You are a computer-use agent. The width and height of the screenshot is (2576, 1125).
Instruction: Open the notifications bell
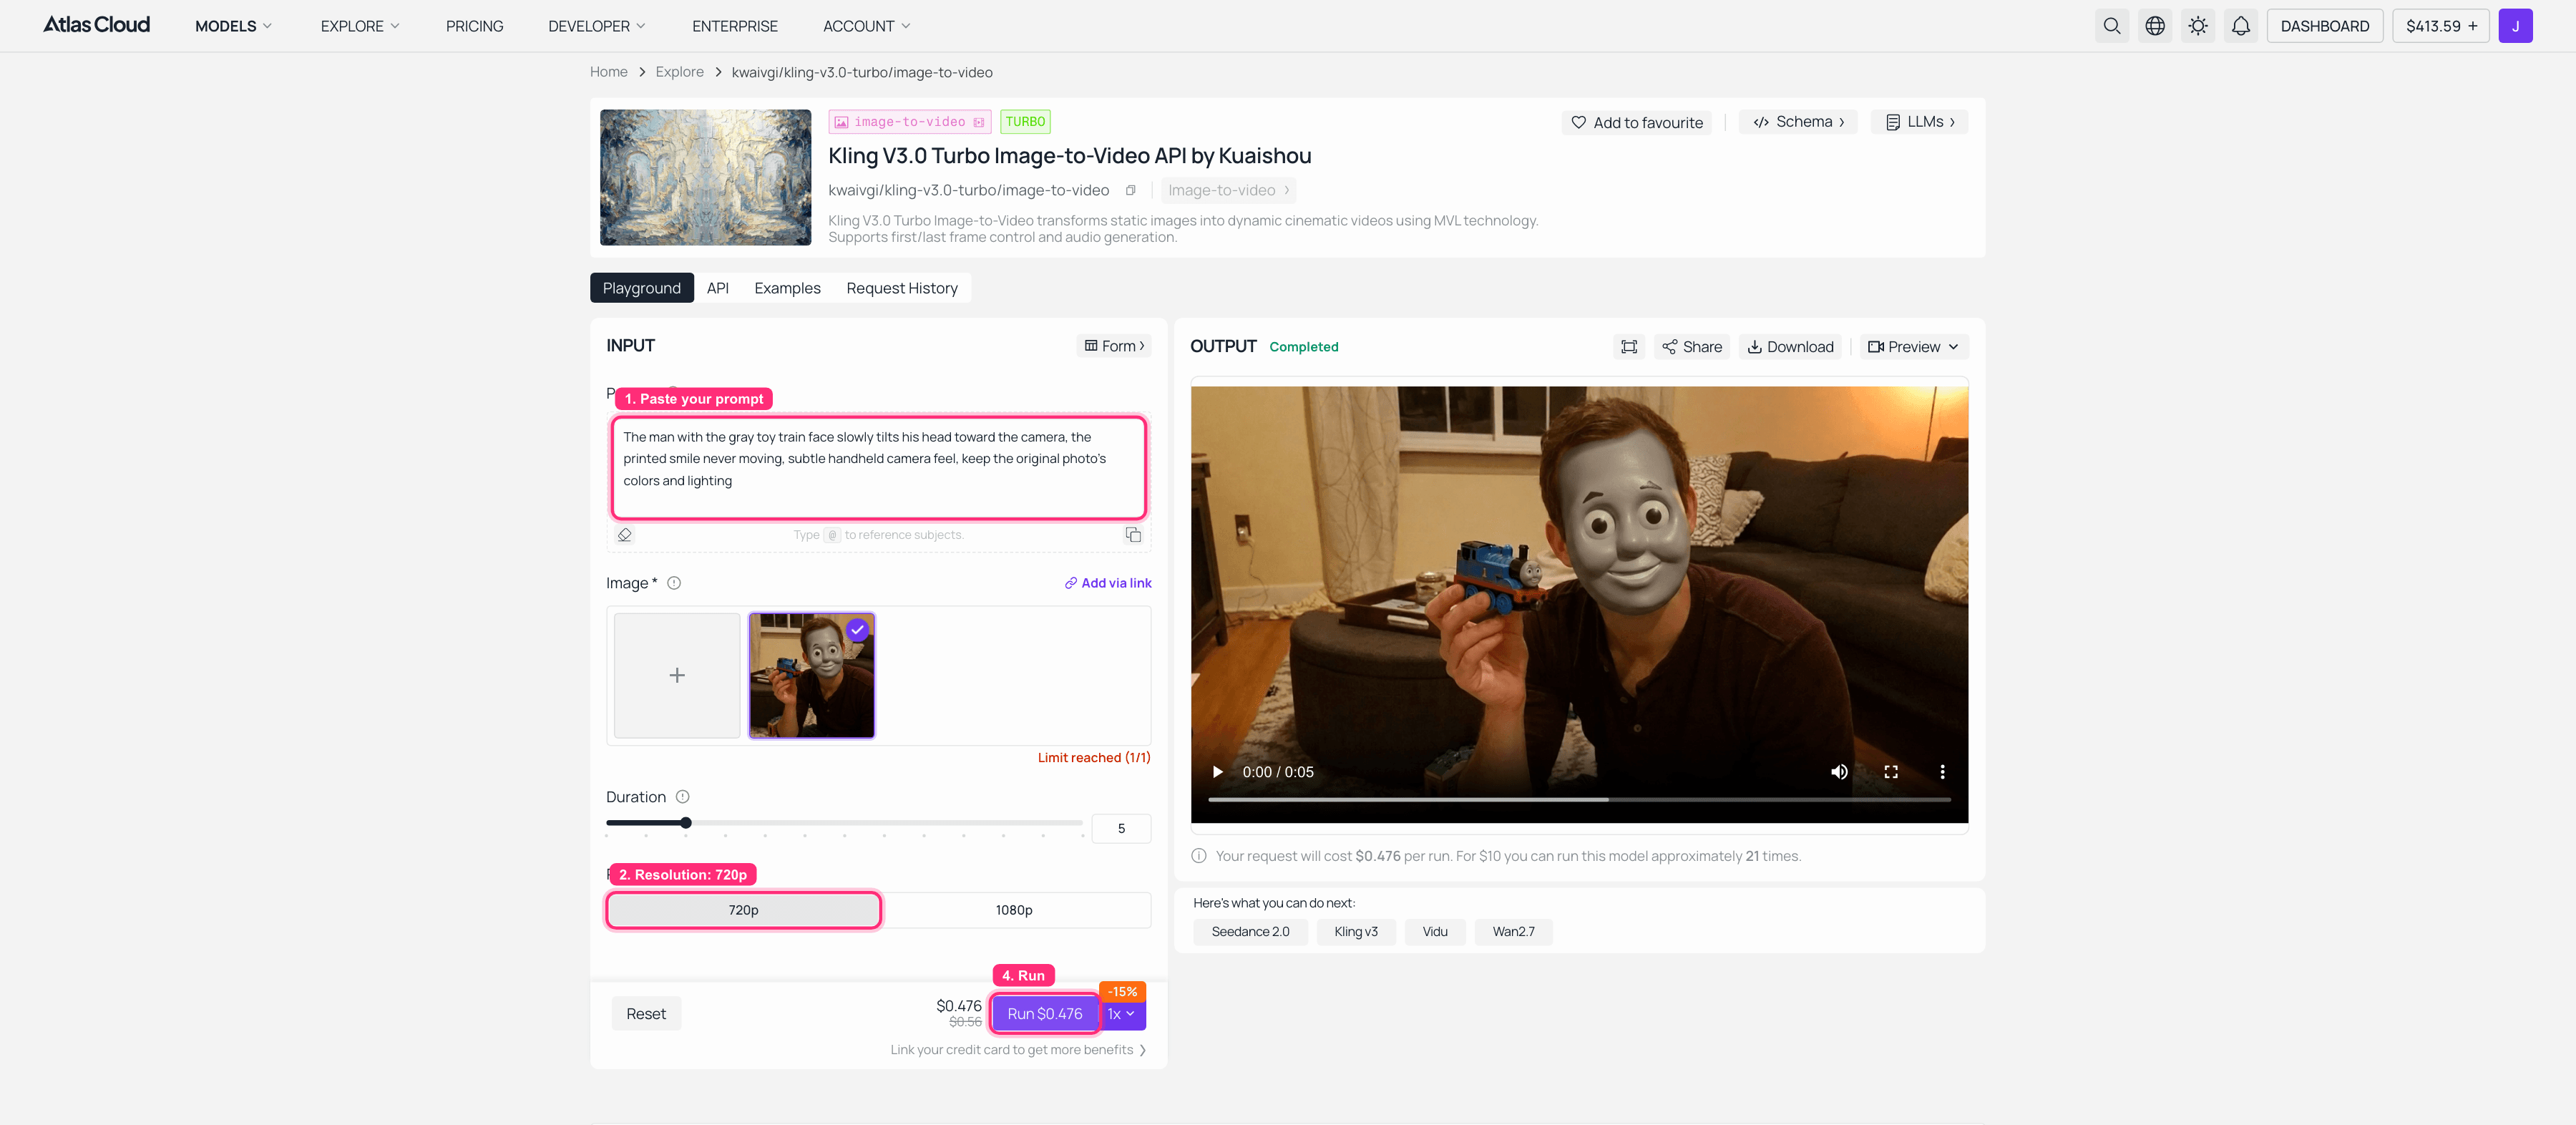click(2241, 26)
